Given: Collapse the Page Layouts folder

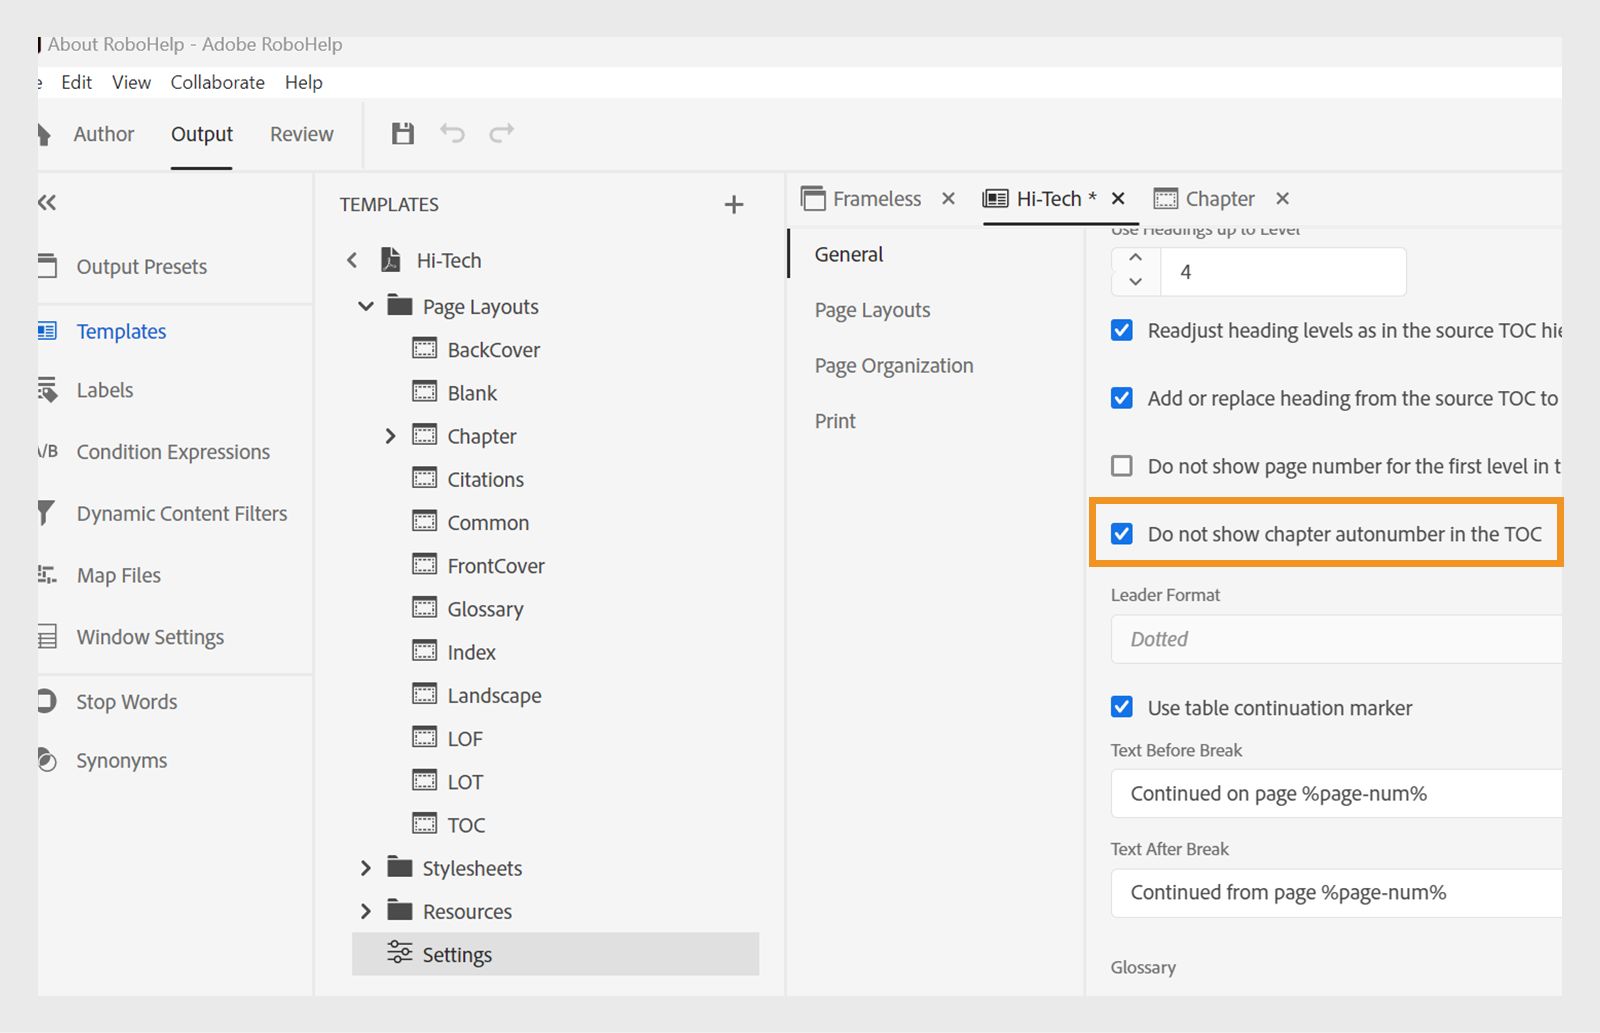Looking at the screenshot, I should click(366, 306).
